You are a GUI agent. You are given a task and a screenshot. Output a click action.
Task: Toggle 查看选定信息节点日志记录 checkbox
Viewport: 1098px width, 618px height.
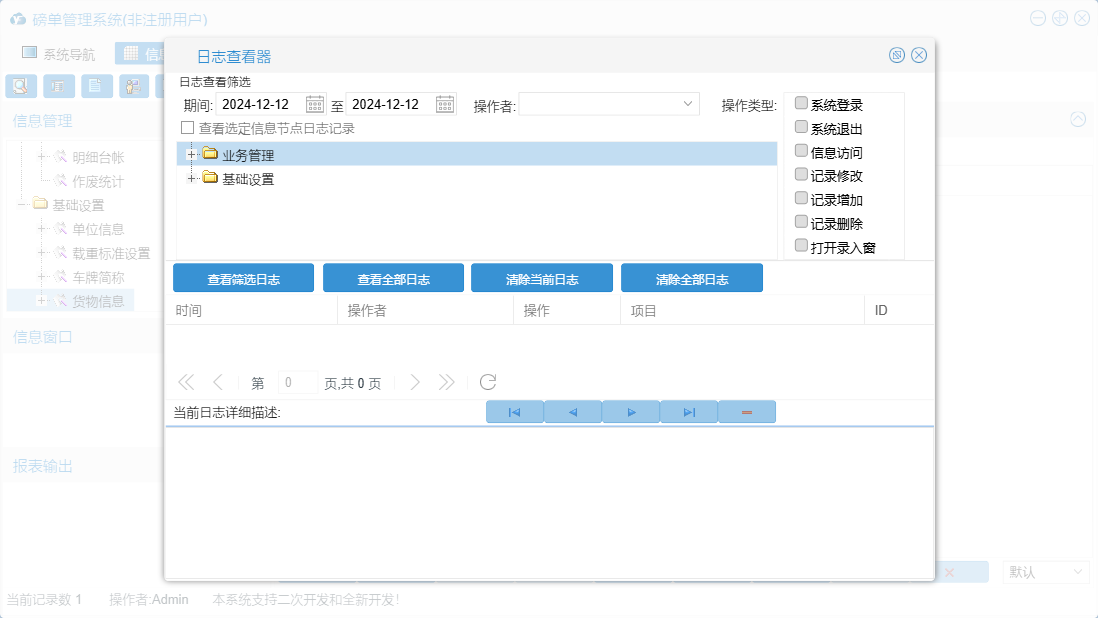(187, 128)
